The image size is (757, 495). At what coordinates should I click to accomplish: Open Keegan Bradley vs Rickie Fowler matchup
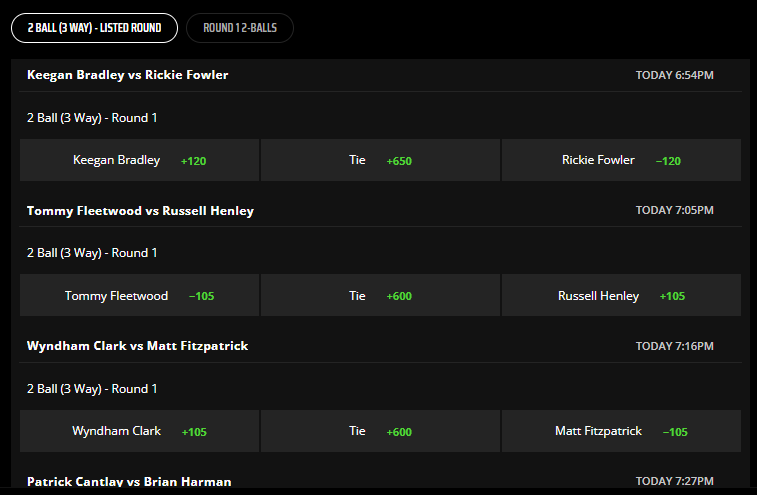(x=127, y=75)
